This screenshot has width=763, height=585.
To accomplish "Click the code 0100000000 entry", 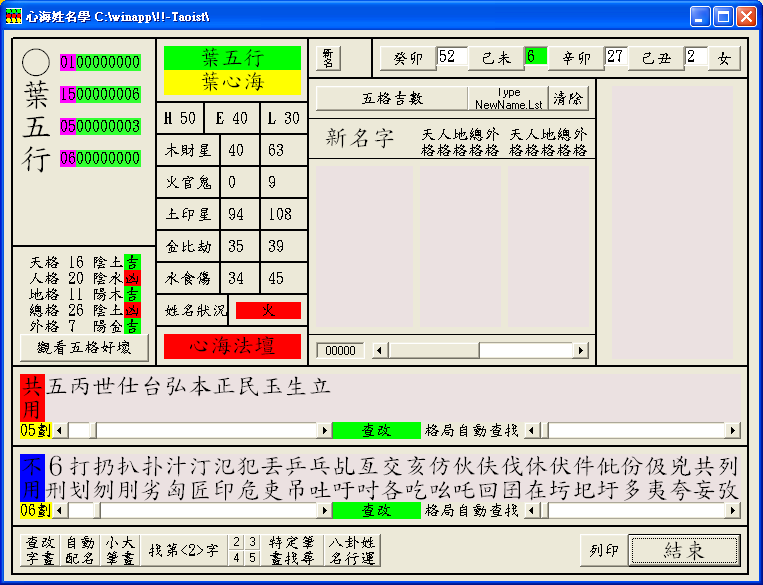I will [x=100, y=62].
